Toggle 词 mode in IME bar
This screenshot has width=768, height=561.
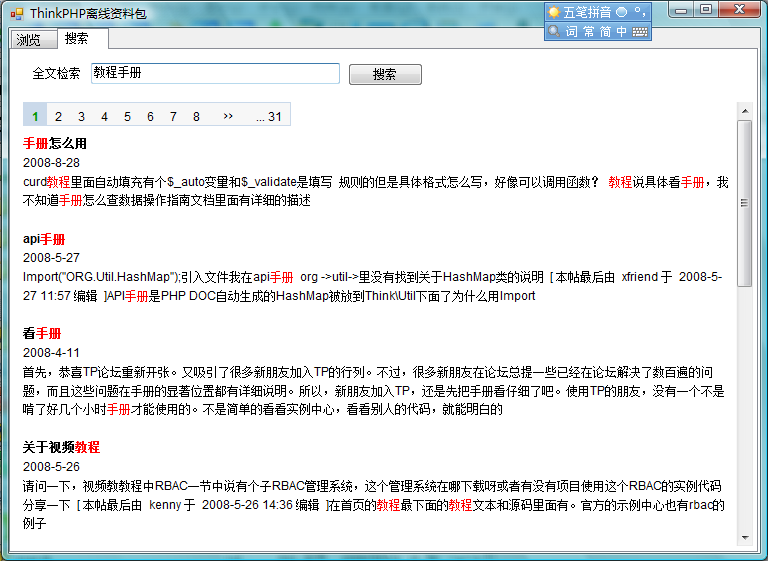click(x=572, y=32)
